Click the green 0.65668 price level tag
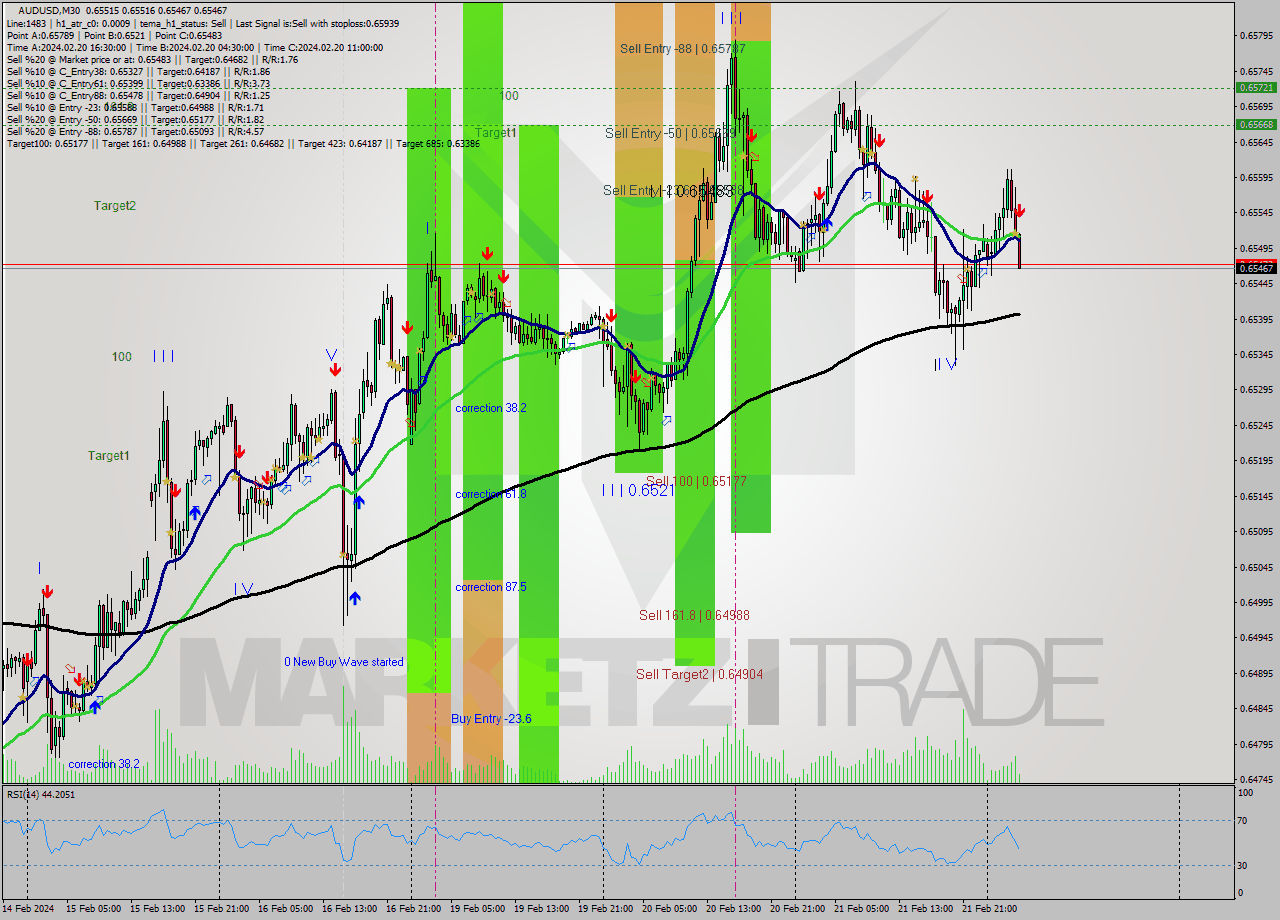Image resolution: width=1280 pixels, height=920 pixels. click(x=1256, y=124)
